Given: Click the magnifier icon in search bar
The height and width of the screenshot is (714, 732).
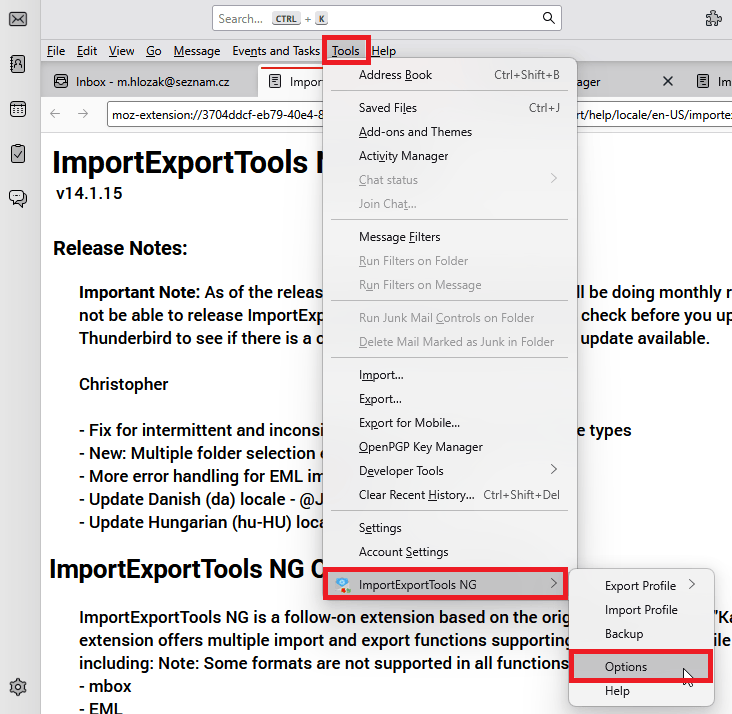Looking at the screenshot, I should [x=548, y=18].
